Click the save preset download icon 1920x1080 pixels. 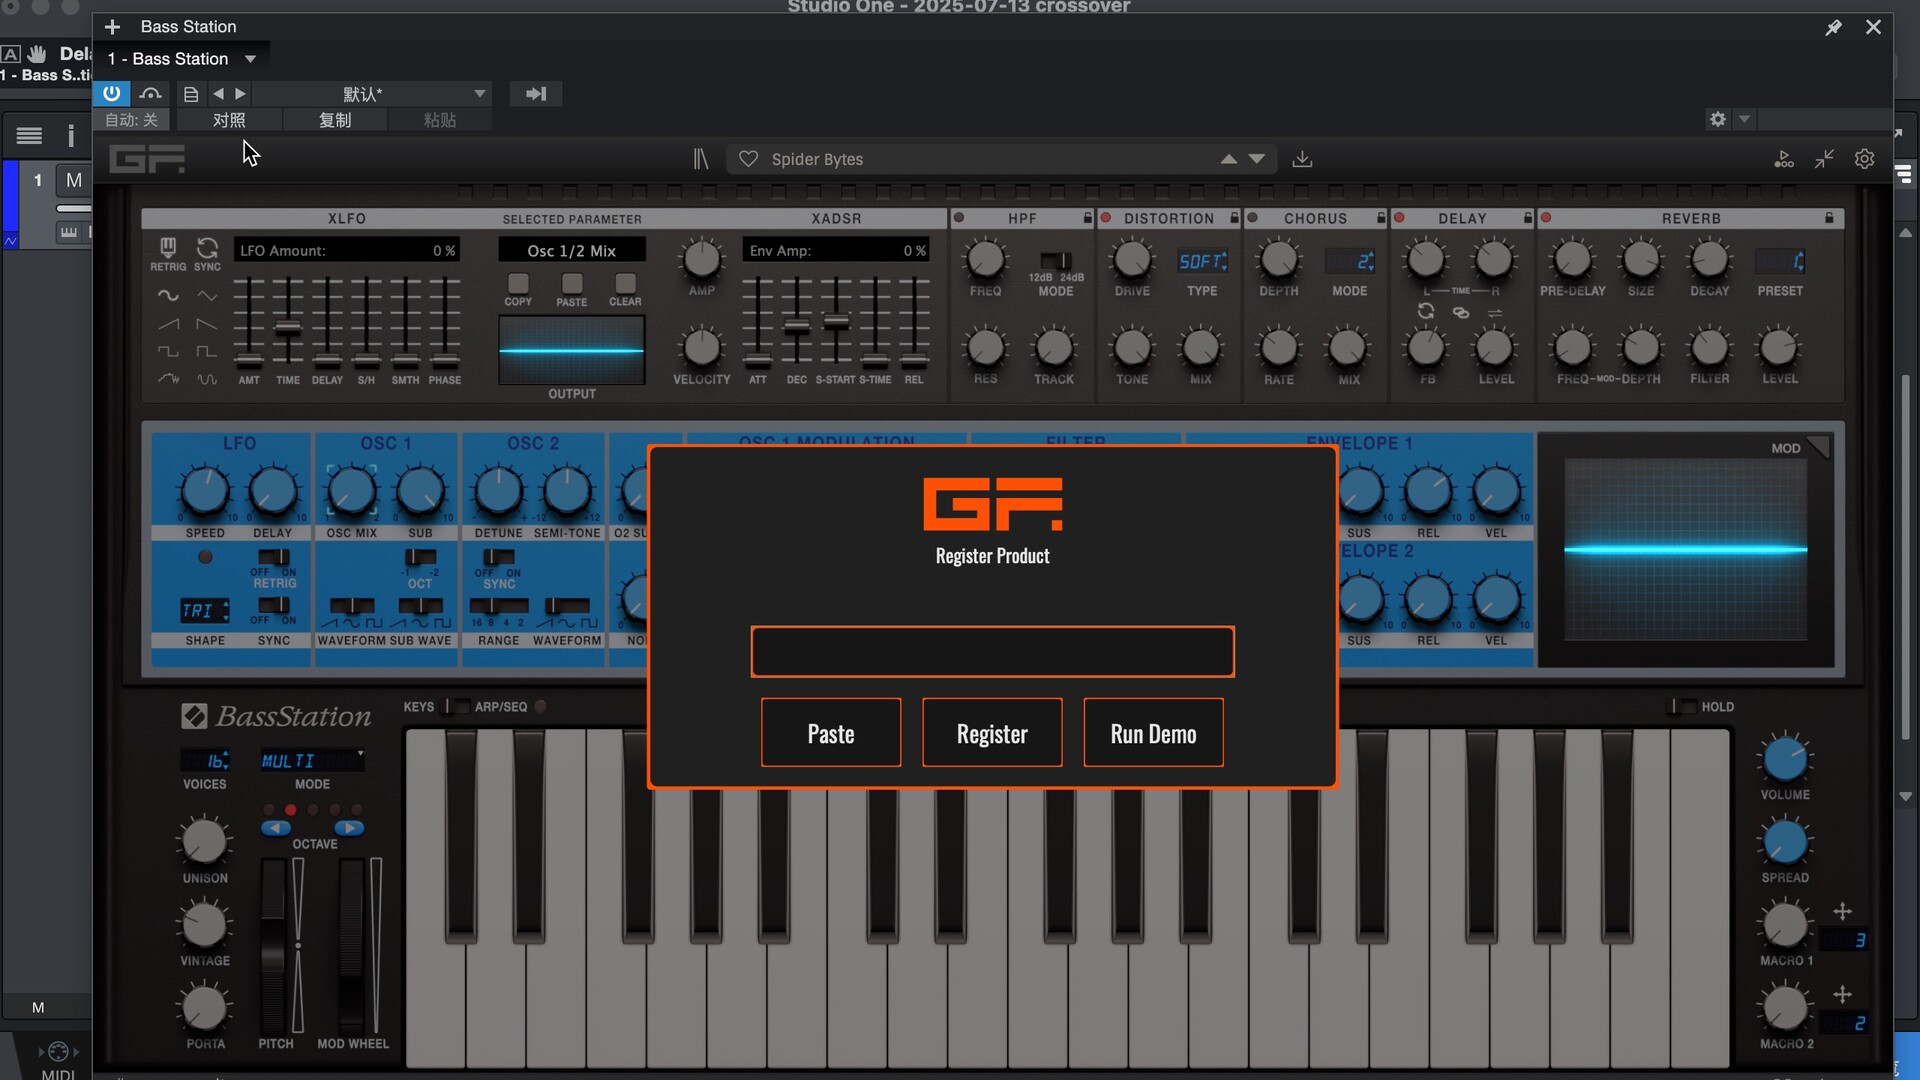[1302, 159]
